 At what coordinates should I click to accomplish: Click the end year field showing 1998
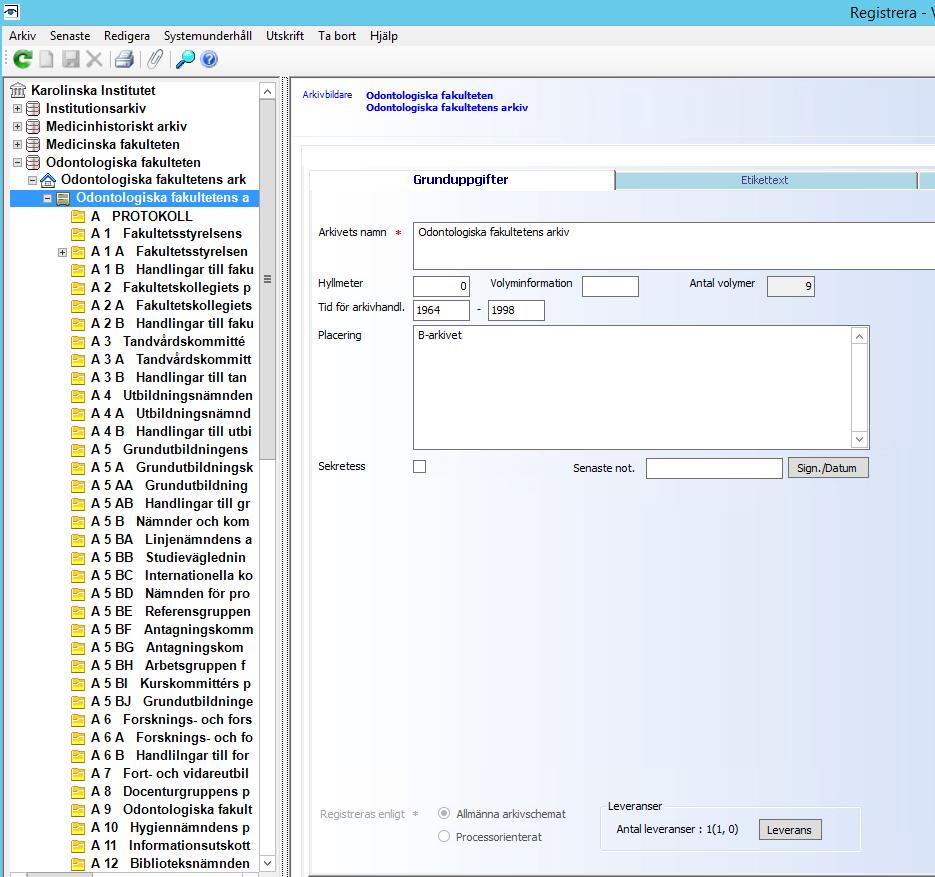(516, 310)
